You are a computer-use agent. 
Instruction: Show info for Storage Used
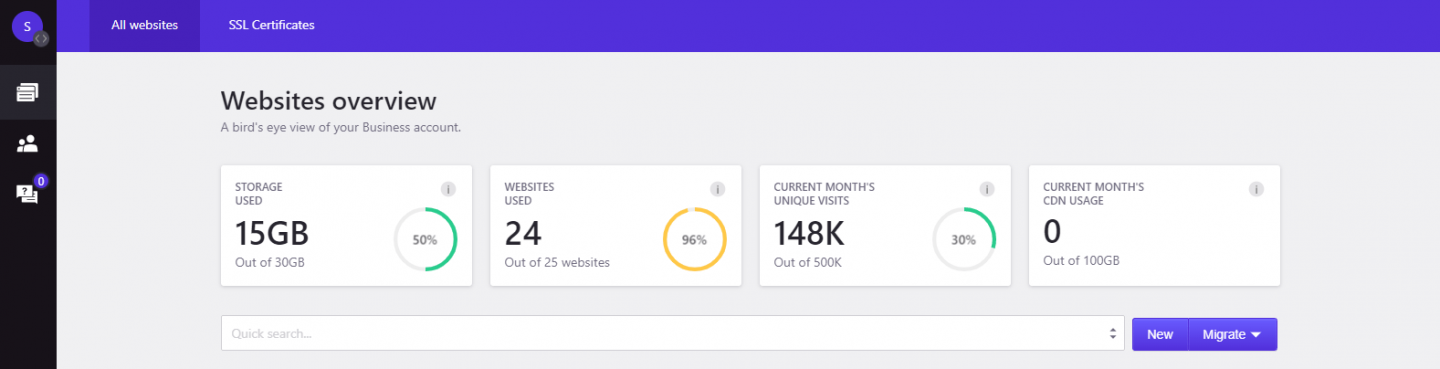pos(448,189)
